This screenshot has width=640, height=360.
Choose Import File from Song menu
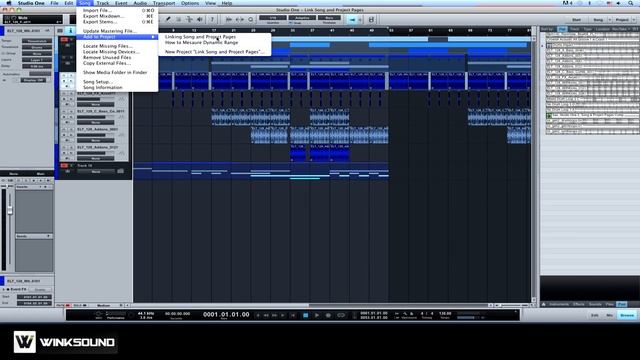point(117,10)
